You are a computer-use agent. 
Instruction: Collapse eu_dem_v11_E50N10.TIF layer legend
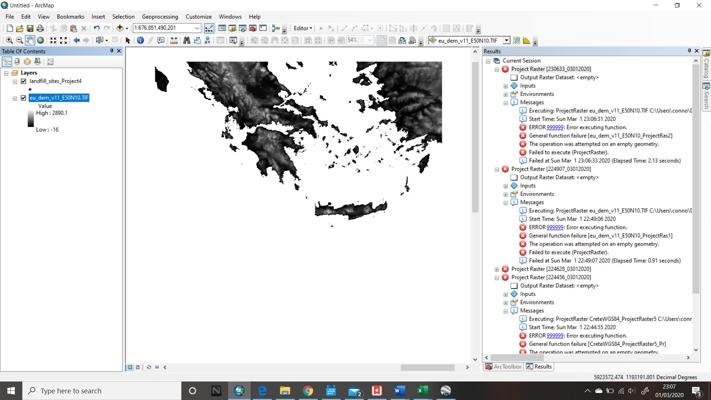tap(15, 98)
